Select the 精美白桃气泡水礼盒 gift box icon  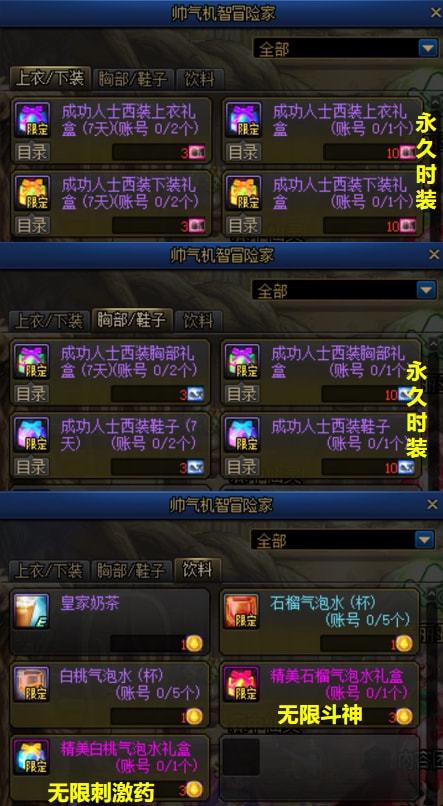pos(31,757)
